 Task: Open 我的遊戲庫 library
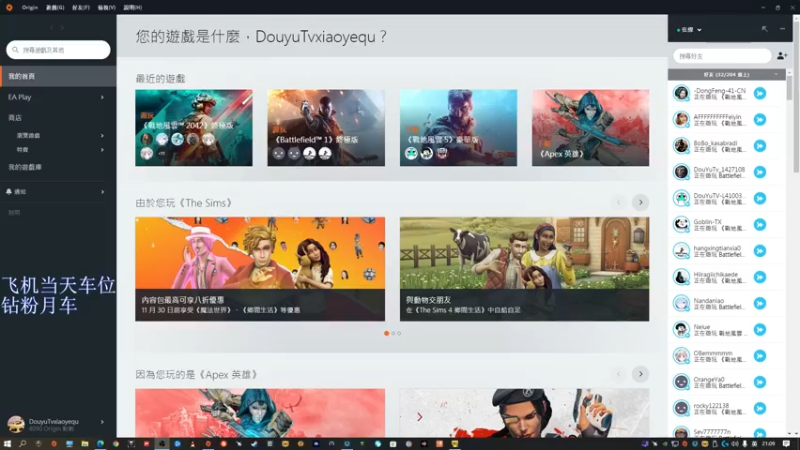[25, 167]
